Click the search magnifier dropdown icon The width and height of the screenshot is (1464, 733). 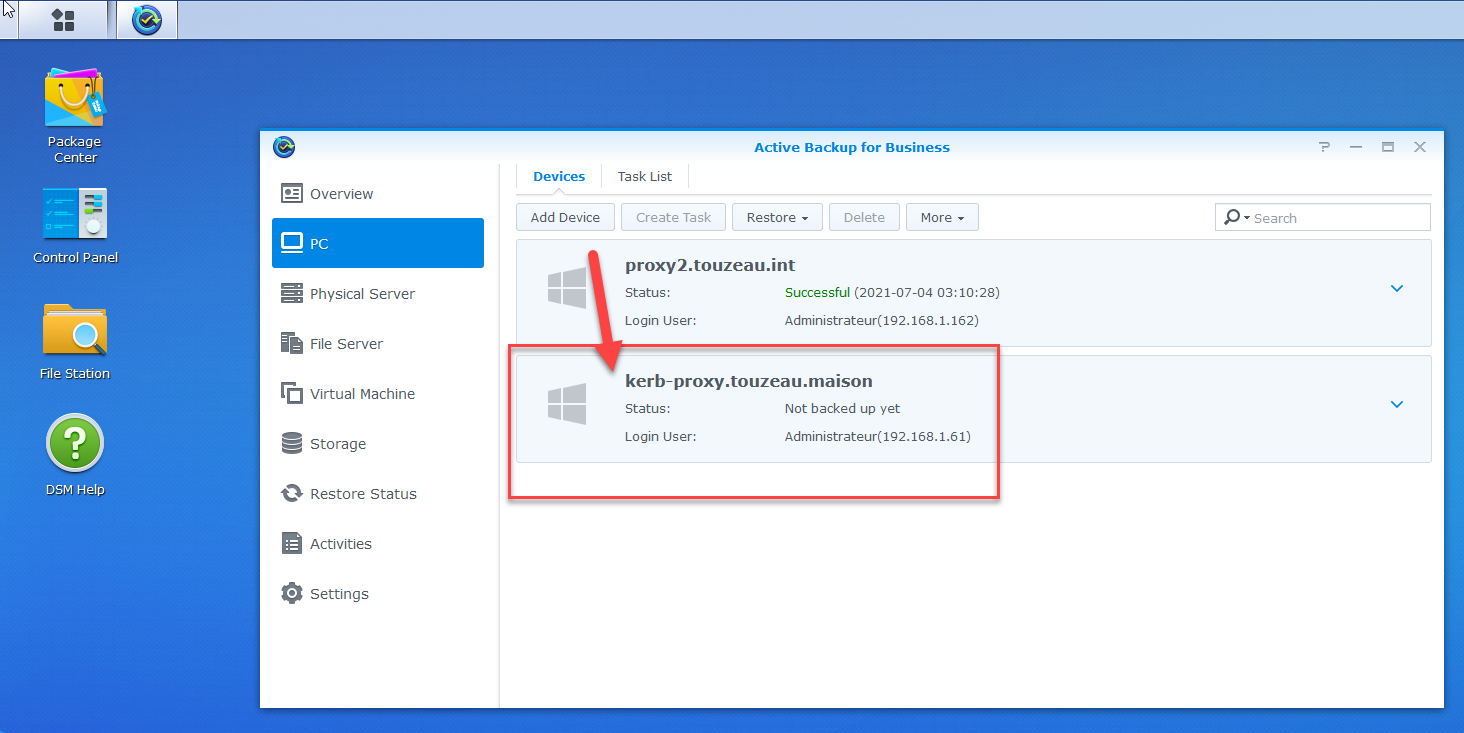pyautogui.click(x=1236, y=217)
